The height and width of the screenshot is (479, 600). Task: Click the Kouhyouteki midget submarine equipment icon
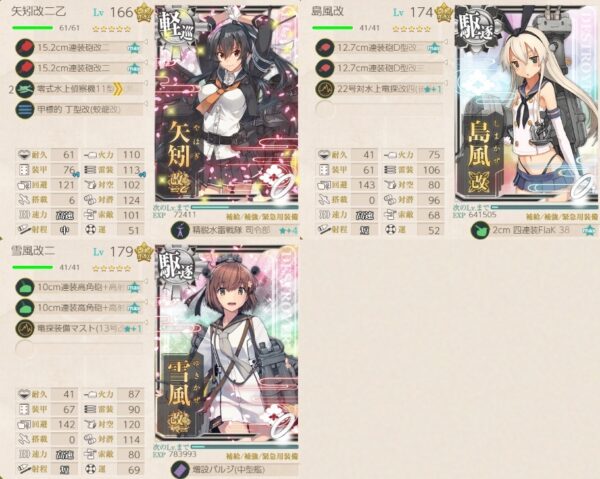coord(24,109)
